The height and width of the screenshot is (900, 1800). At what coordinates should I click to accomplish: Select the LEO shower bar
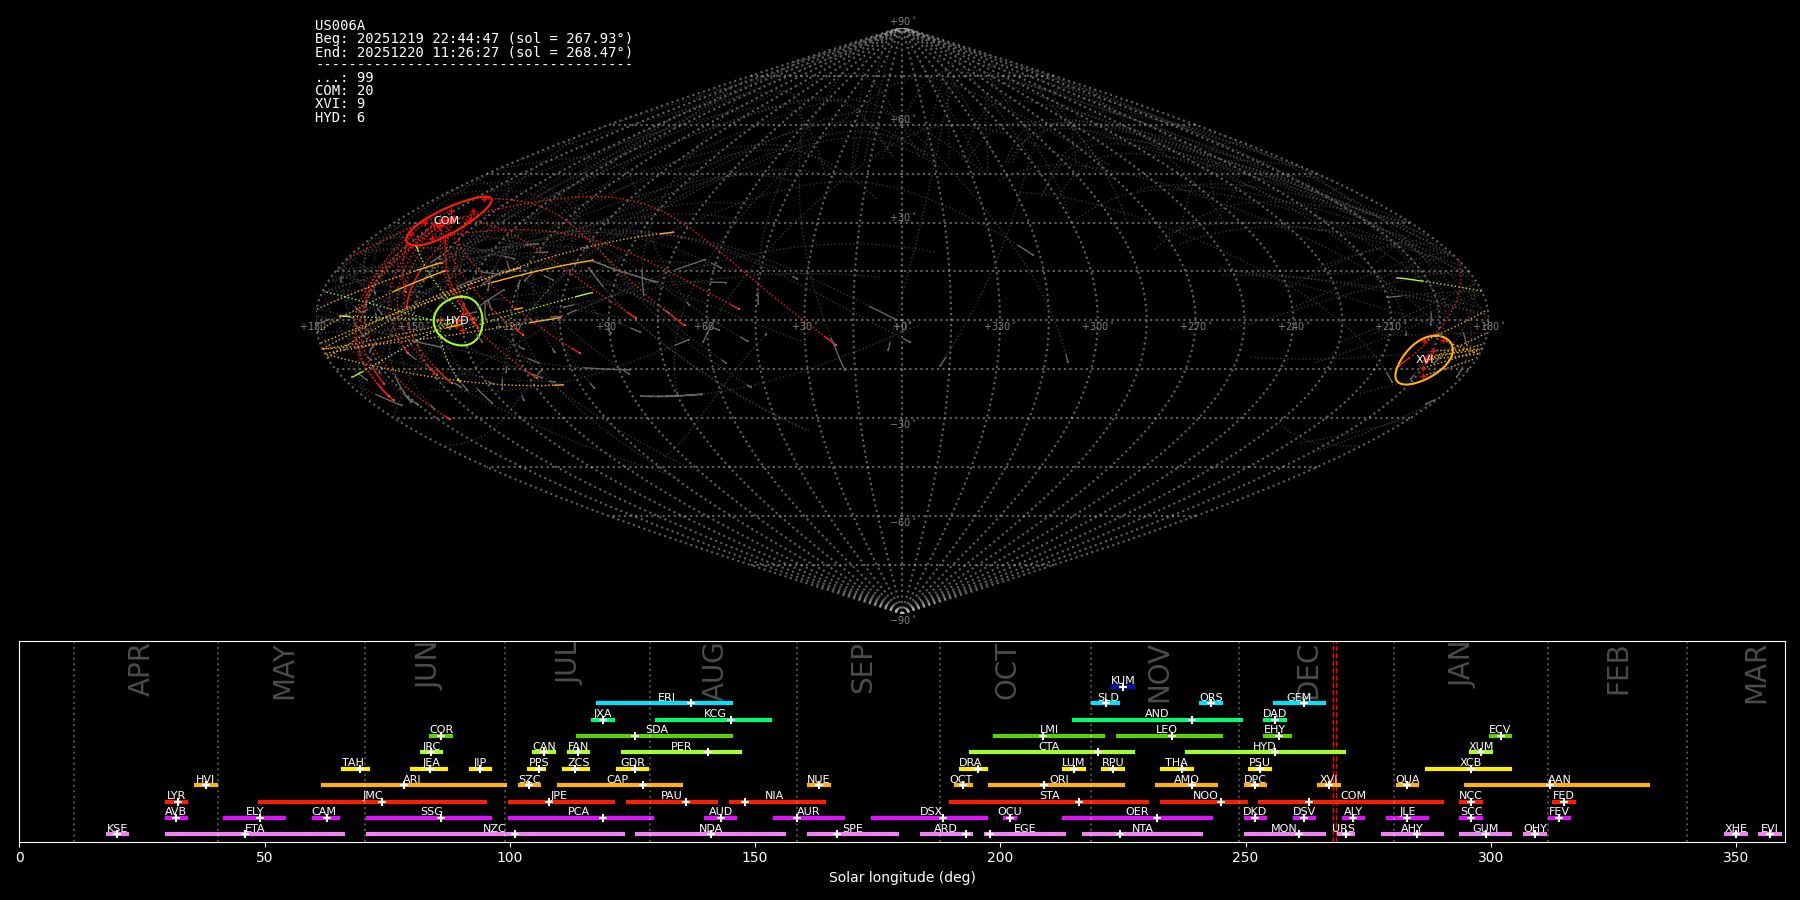1169,736
